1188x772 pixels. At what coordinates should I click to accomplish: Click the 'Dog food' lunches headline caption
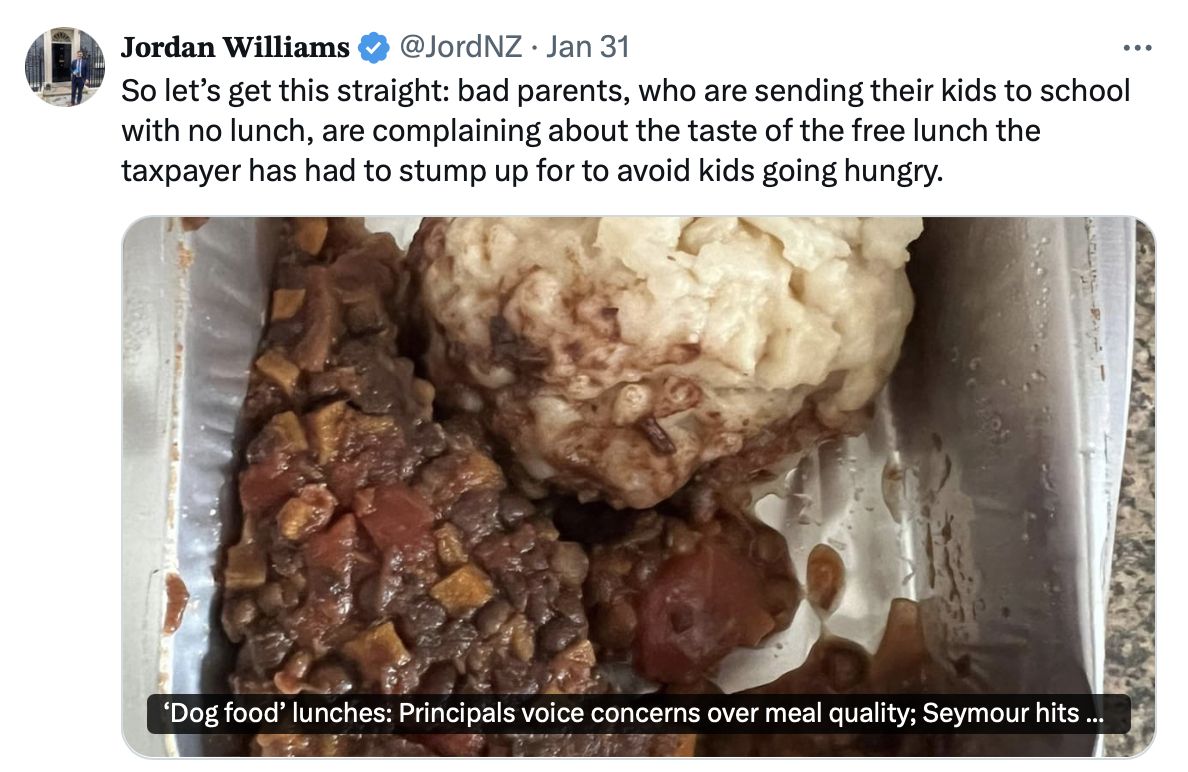click(x=638, y=714)
